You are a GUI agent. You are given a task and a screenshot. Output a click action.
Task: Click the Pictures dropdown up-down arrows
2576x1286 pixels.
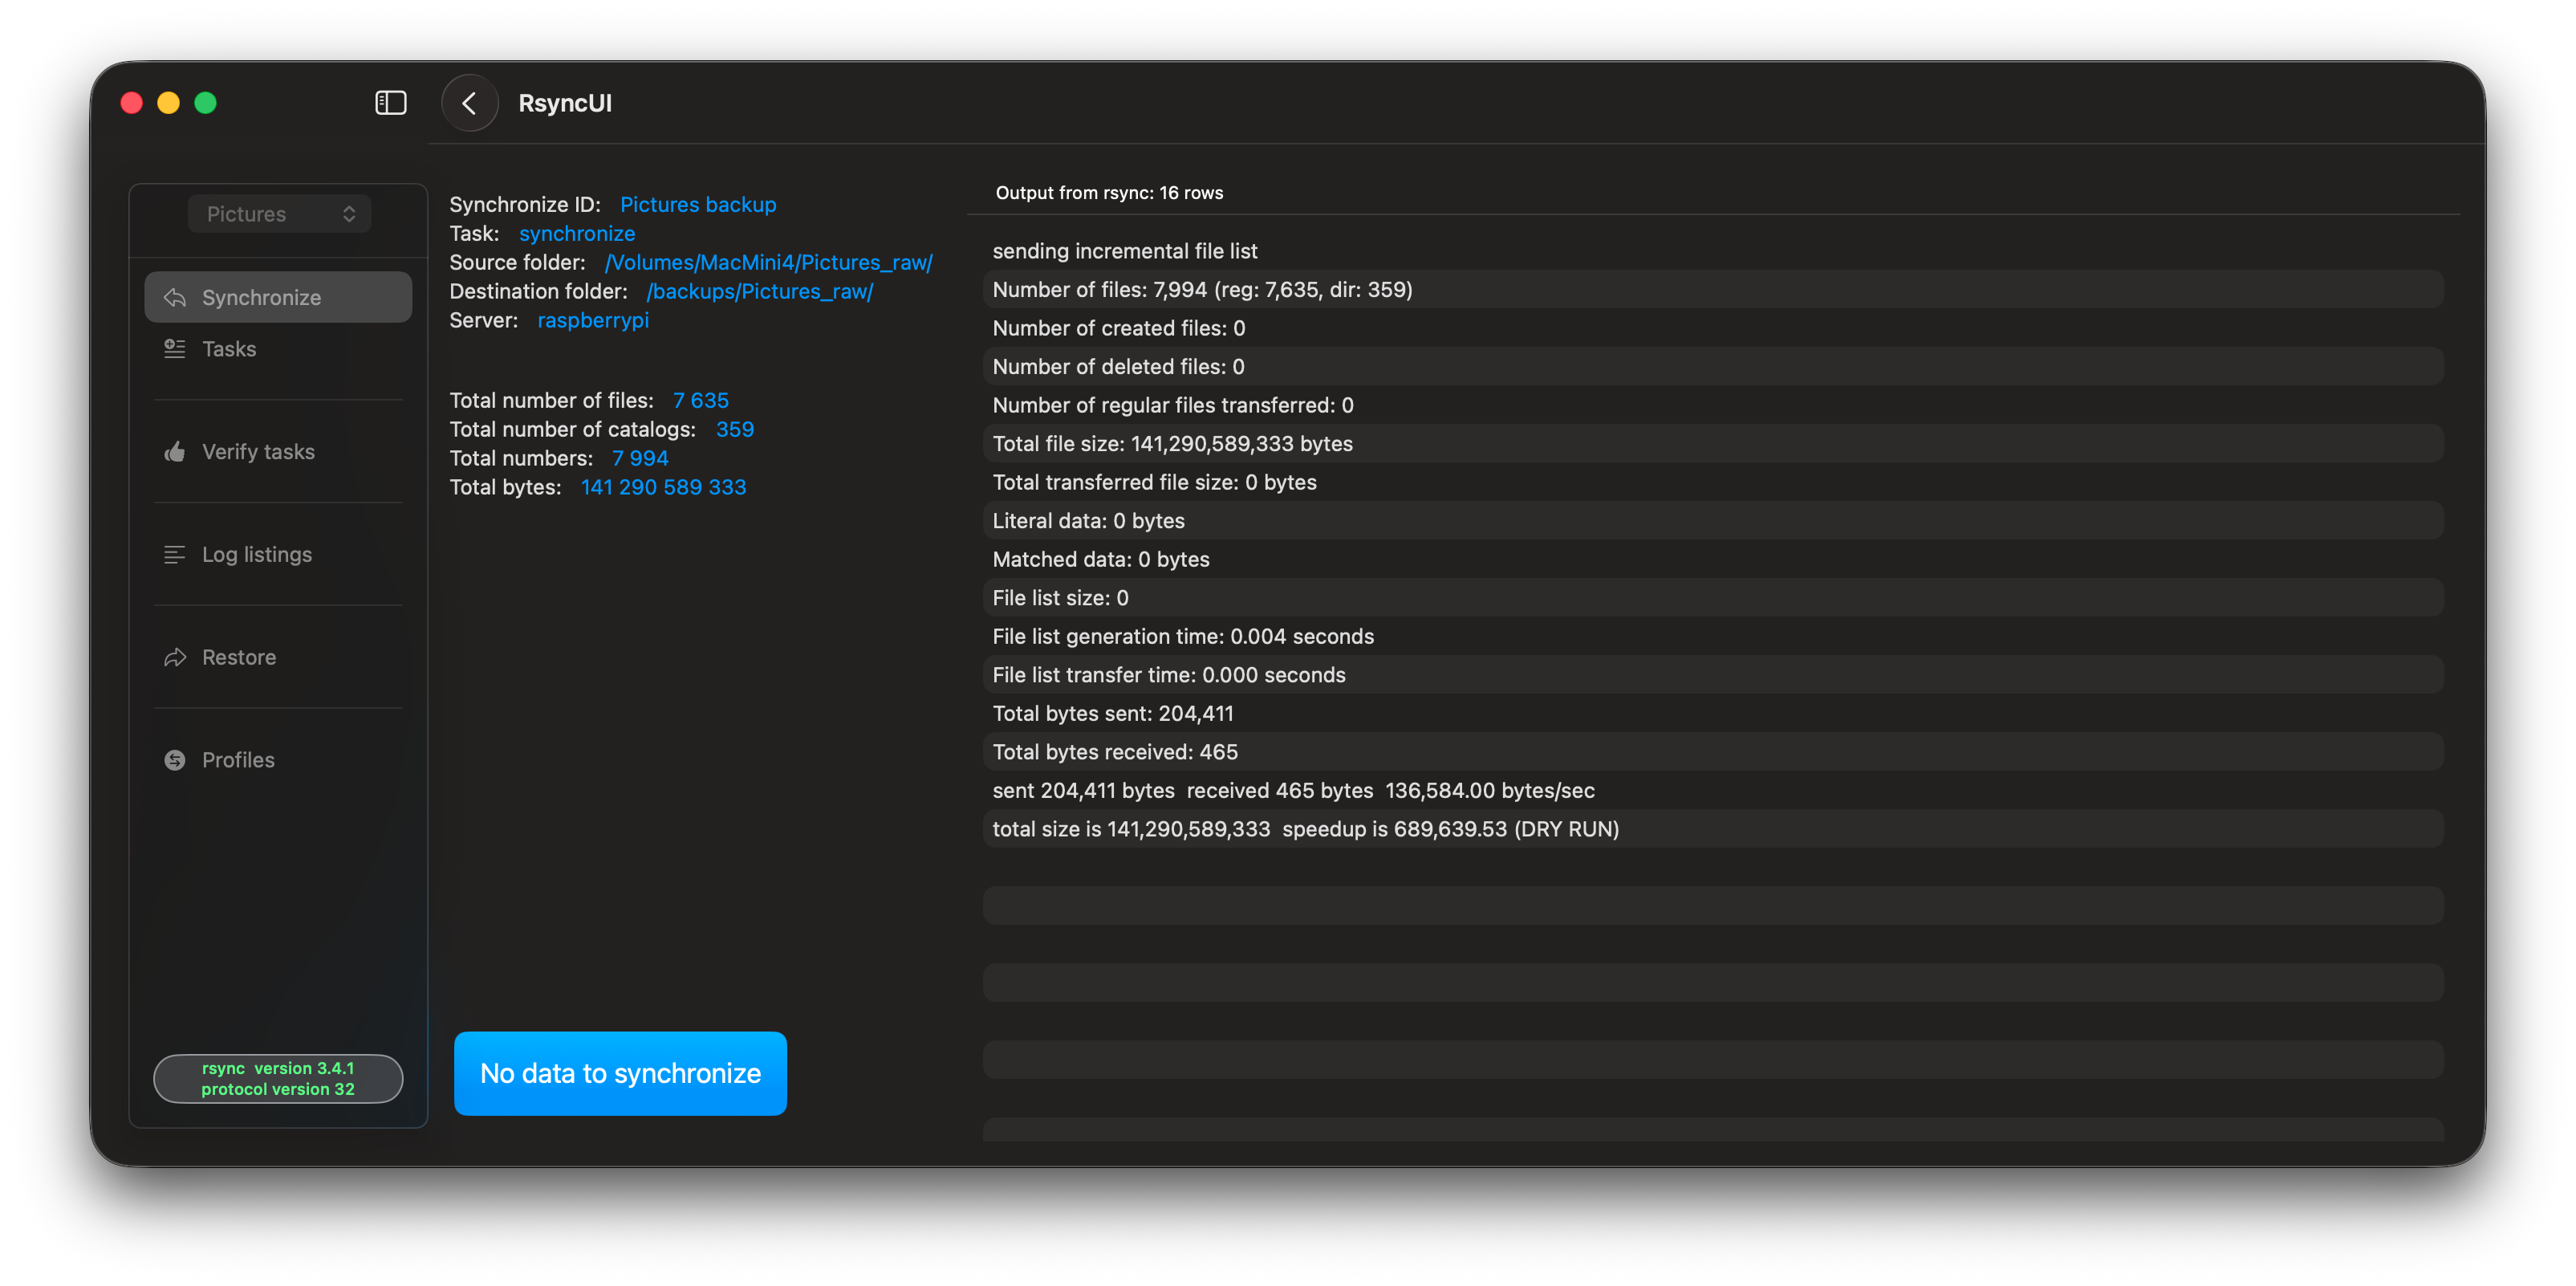pyautogui.click(x=349, y=214)
